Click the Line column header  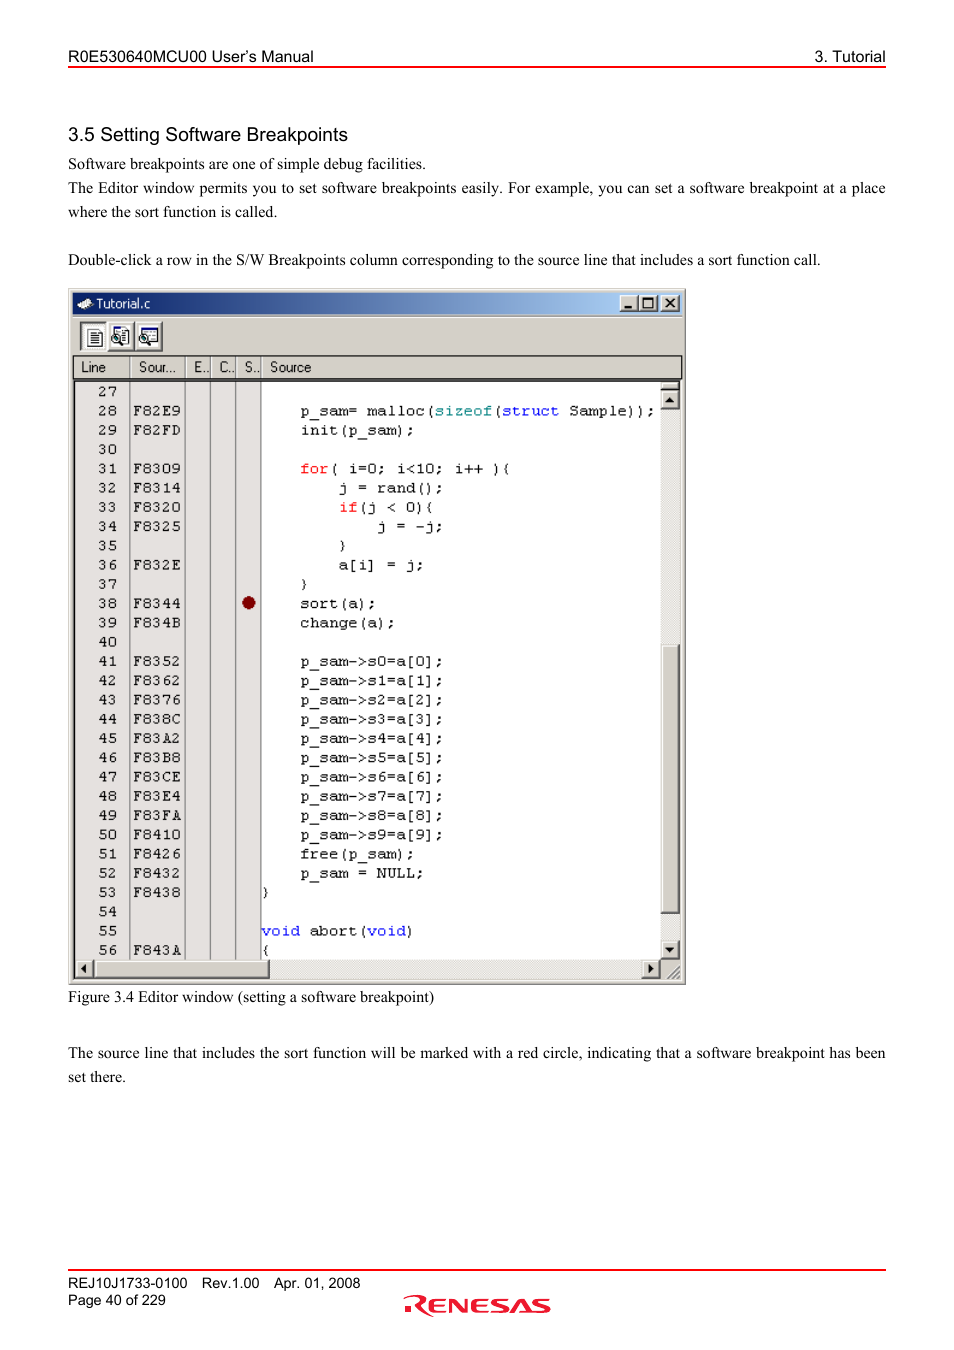pyautogui.click(x=104, y=368)
